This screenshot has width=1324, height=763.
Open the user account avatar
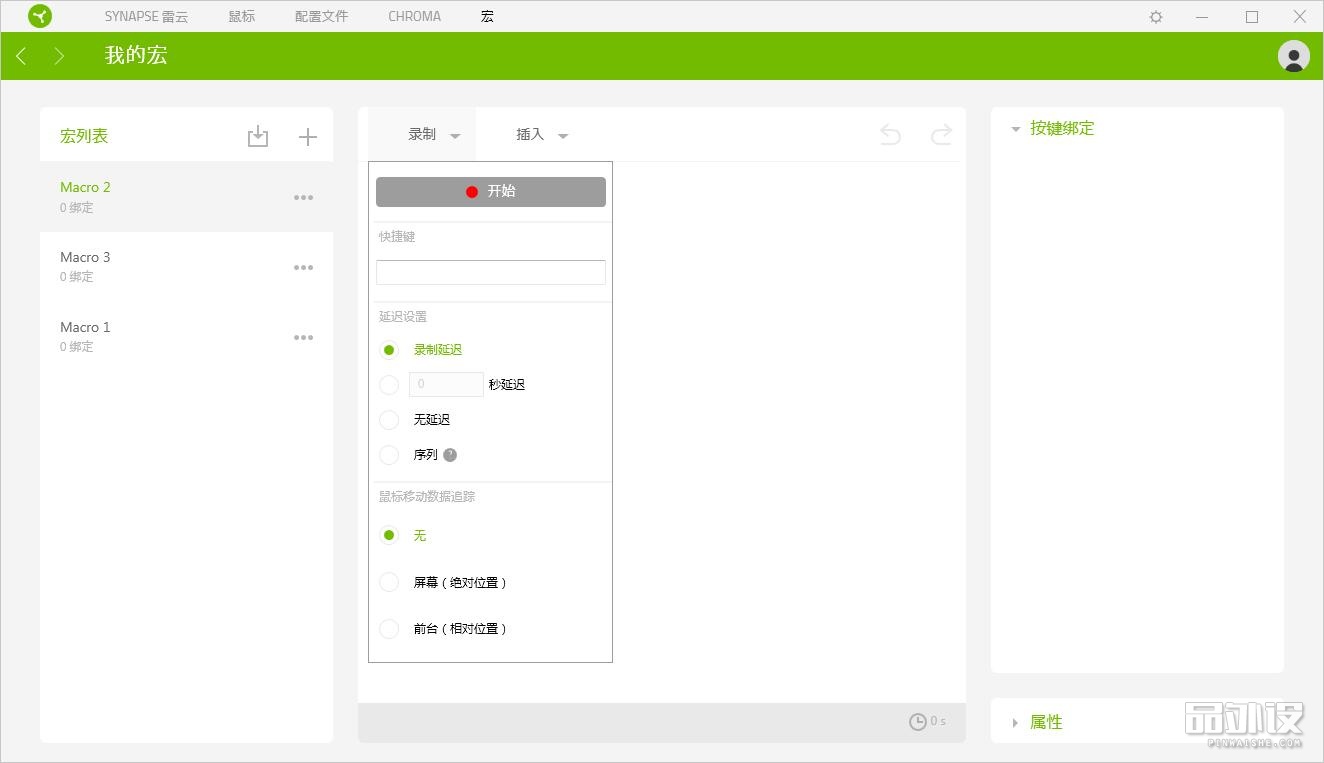coord(1294,56)
